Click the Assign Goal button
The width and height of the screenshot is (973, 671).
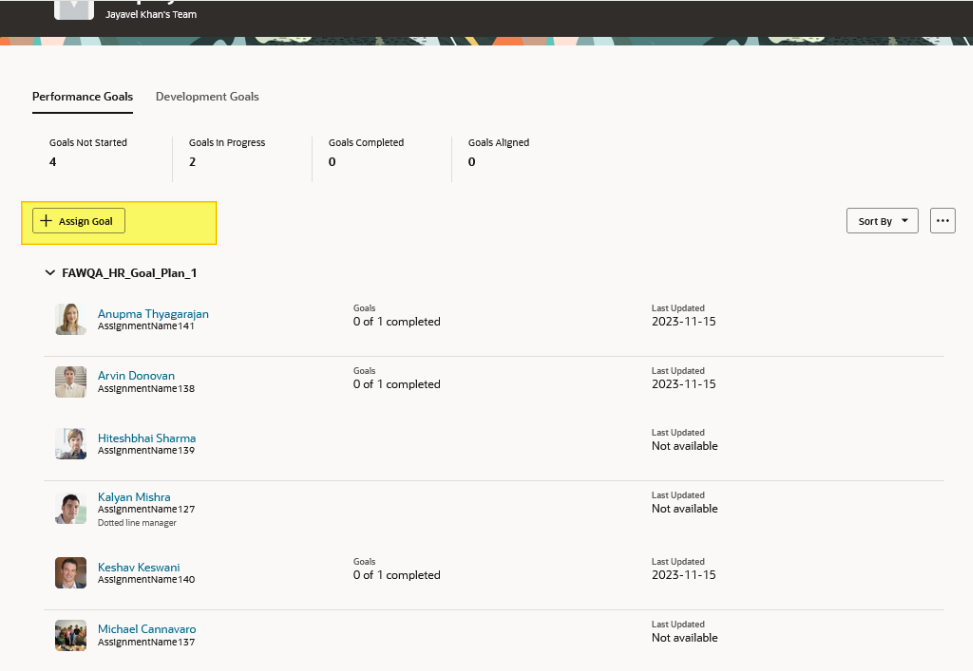coord(79,221)
